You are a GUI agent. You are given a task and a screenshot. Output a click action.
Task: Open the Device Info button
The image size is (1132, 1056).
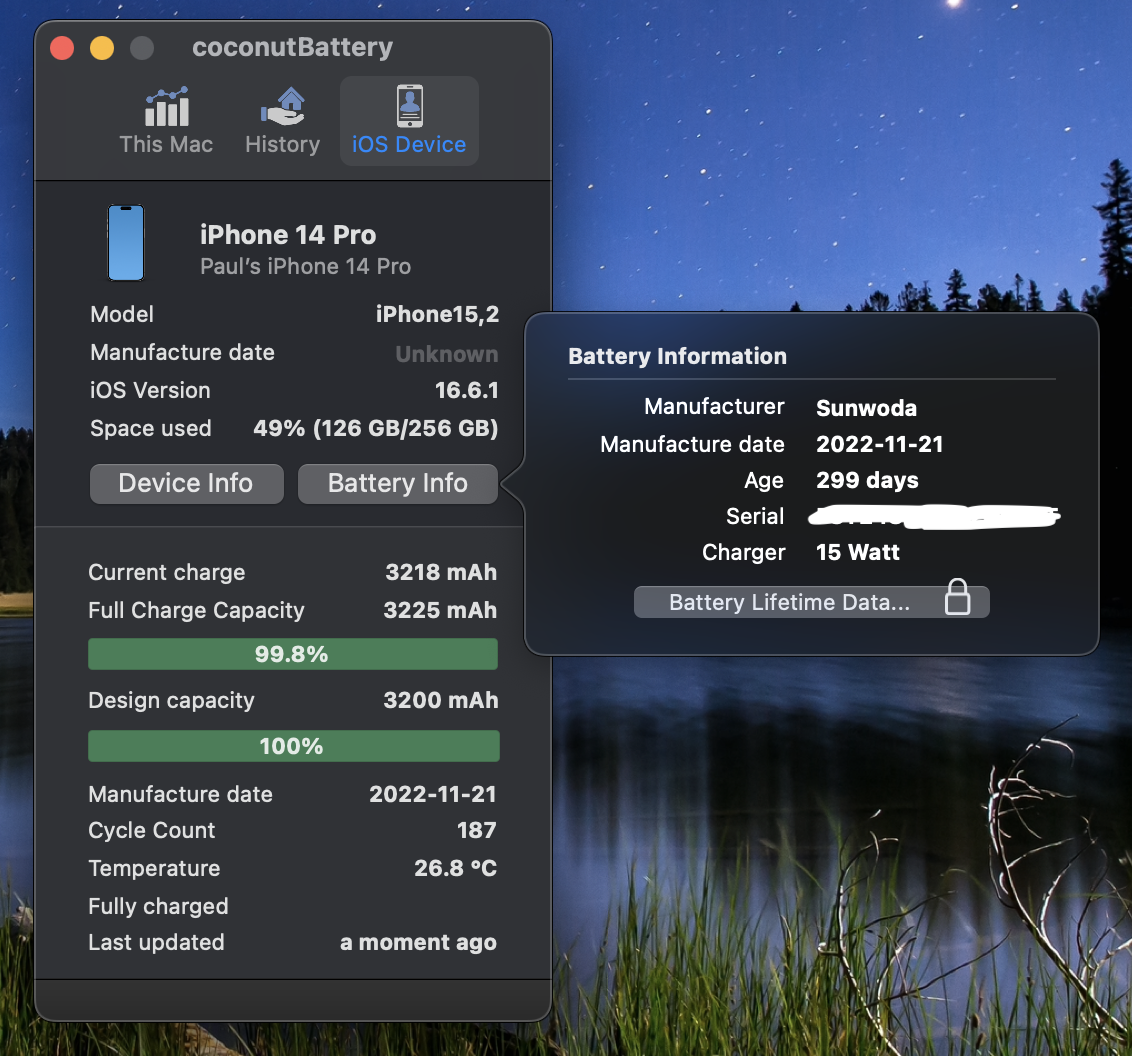(186, 483)
